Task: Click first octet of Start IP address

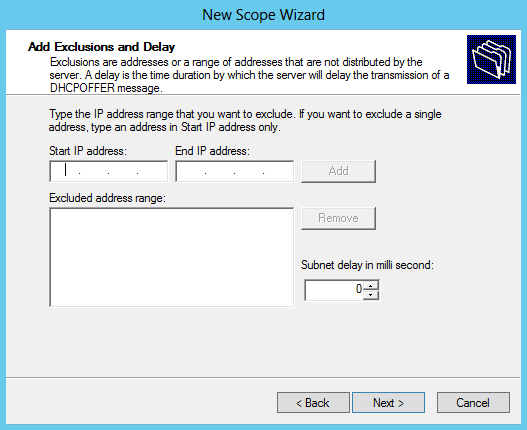Action: [x=65, y=171]
